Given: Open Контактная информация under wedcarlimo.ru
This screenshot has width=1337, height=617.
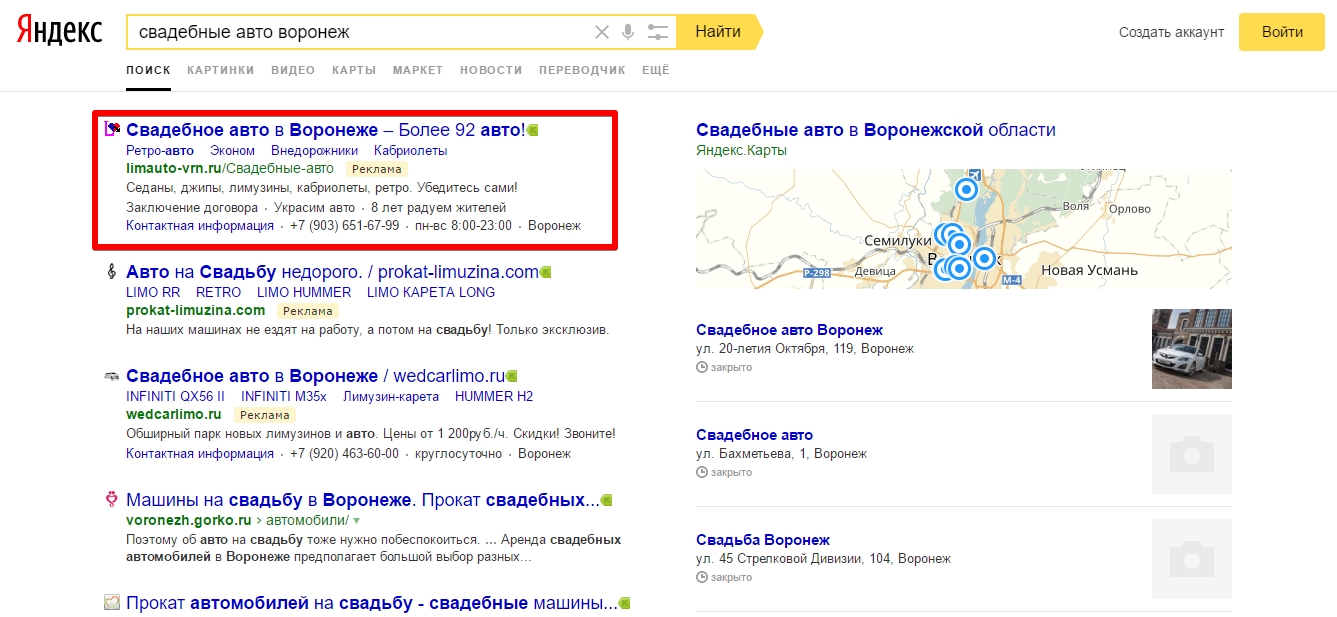Looking at the screenshot, I should tap(200, 453).
